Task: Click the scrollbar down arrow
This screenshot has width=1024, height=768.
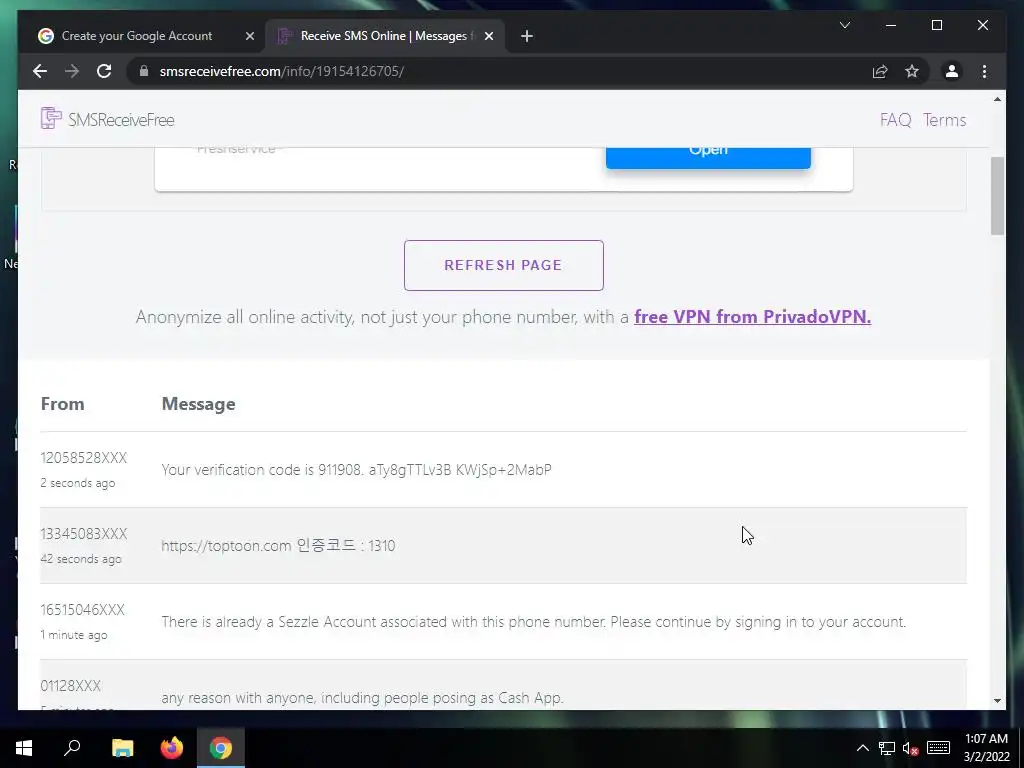Action: (x=997, y=701)
